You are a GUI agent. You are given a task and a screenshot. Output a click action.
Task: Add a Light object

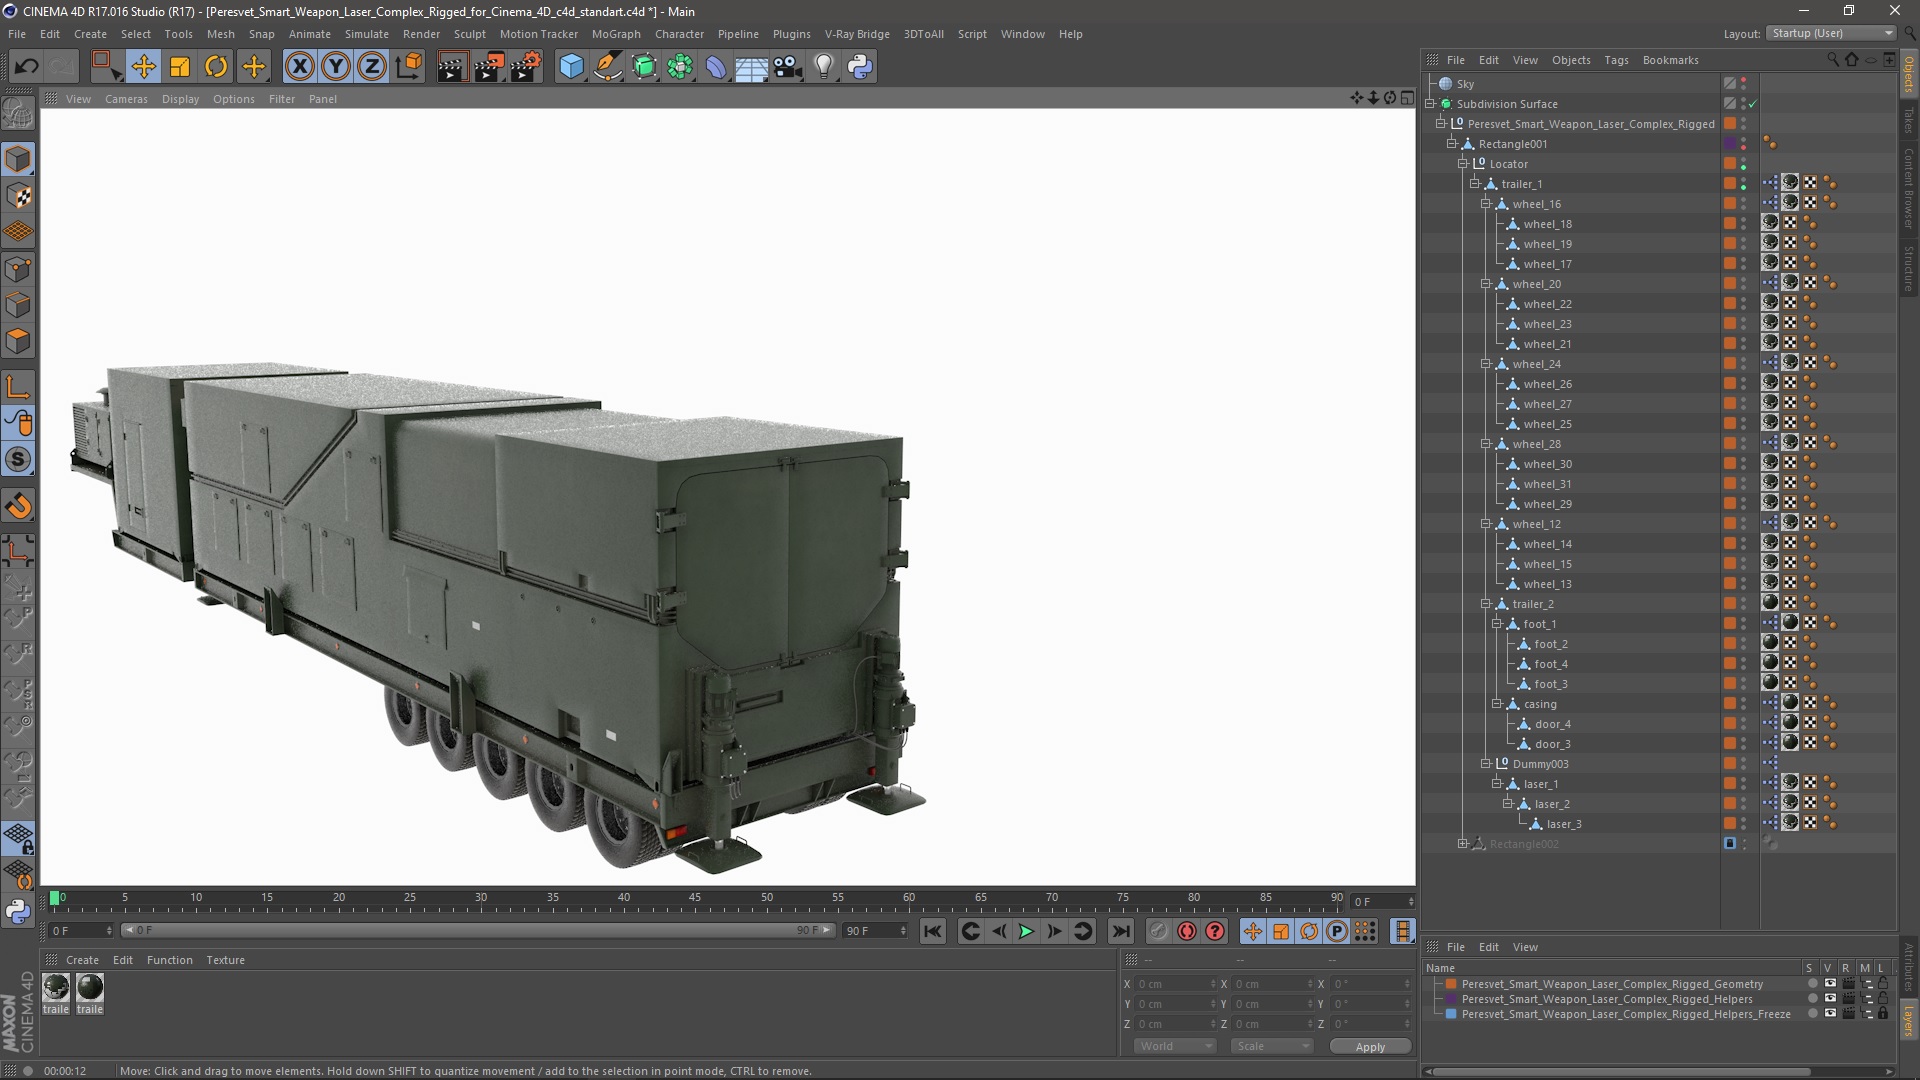coord(824,67)
